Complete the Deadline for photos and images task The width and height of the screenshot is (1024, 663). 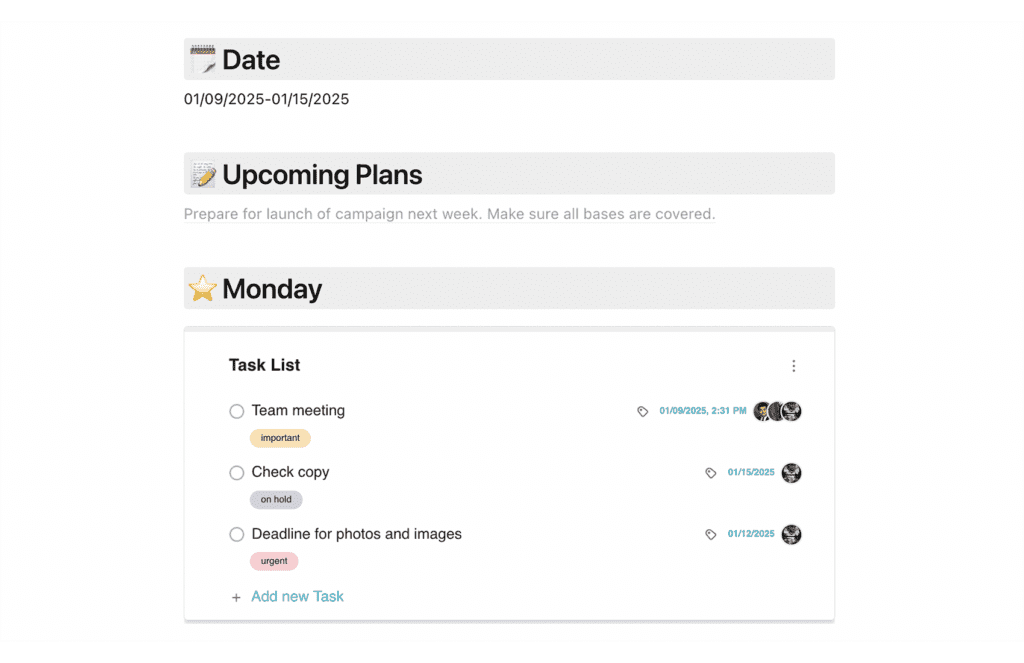click(x=236, y=534)
